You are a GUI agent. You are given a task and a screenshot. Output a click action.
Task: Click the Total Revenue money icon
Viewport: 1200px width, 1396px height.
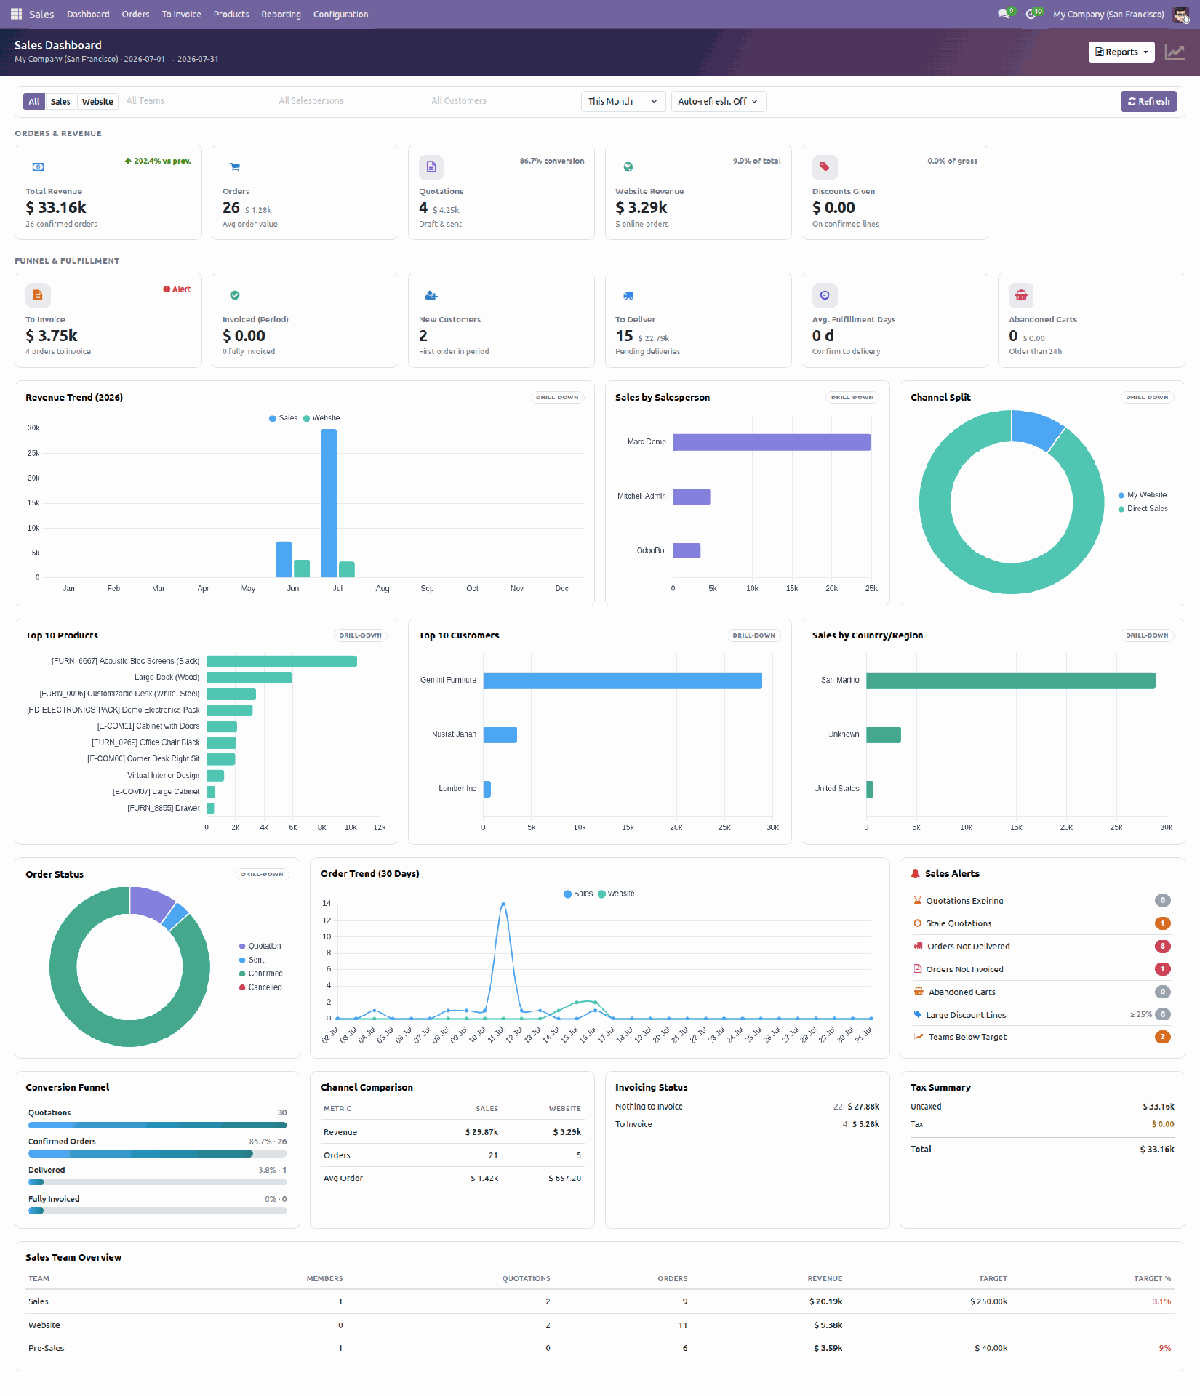point(38,167)
